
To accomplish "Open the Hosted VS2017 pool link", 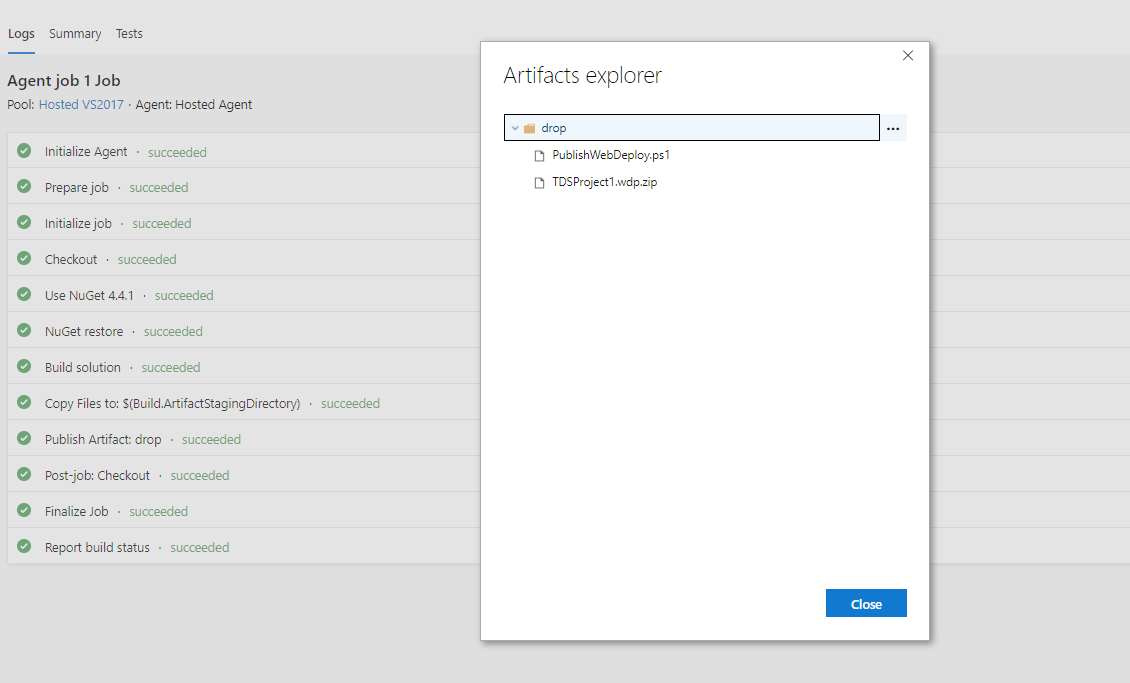I will [81, 104].
